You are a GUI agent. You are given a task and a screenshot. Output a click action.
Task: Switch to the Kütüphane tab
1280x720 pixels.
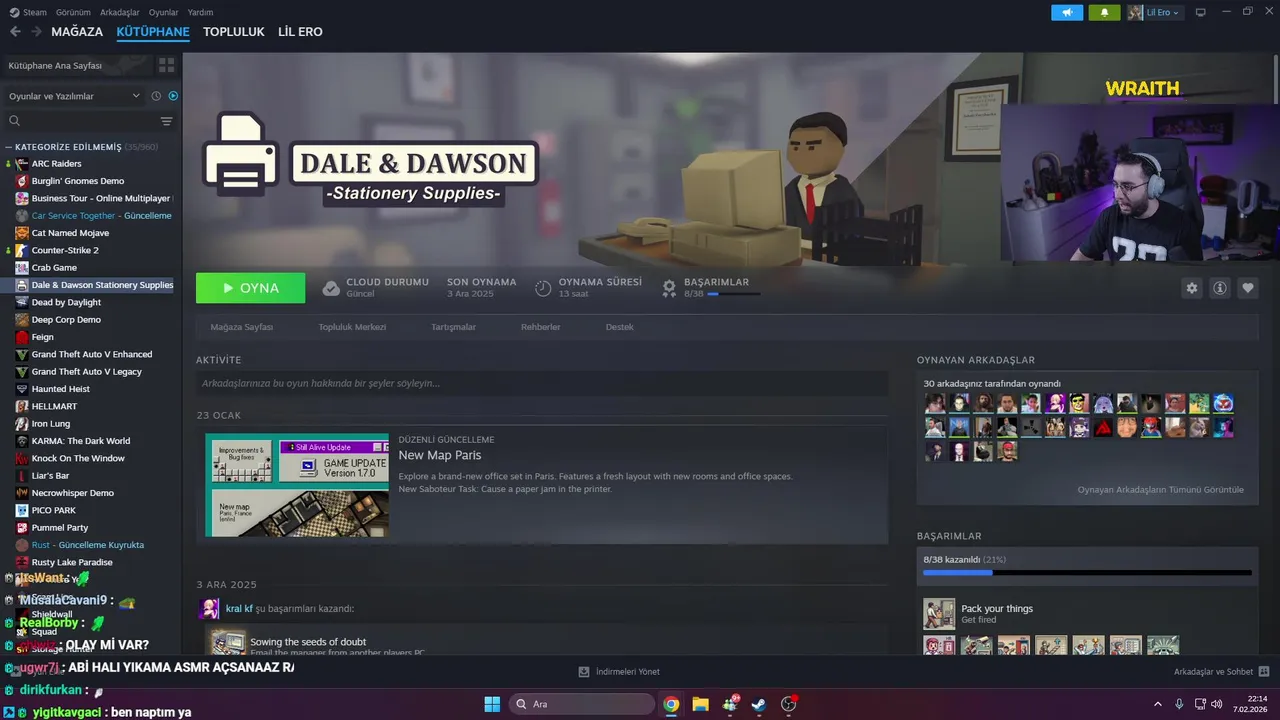click(153, 32)
